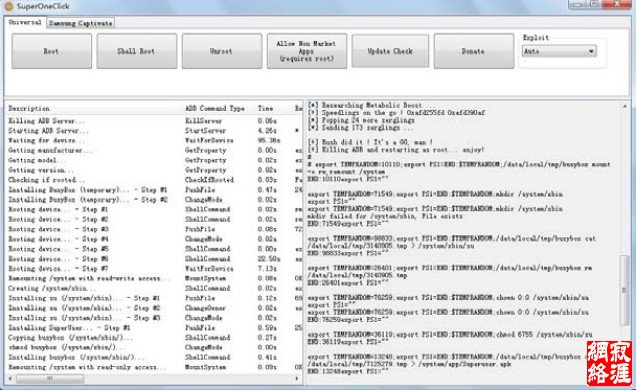Select the Creating /system/xbin row

point(154,288)
